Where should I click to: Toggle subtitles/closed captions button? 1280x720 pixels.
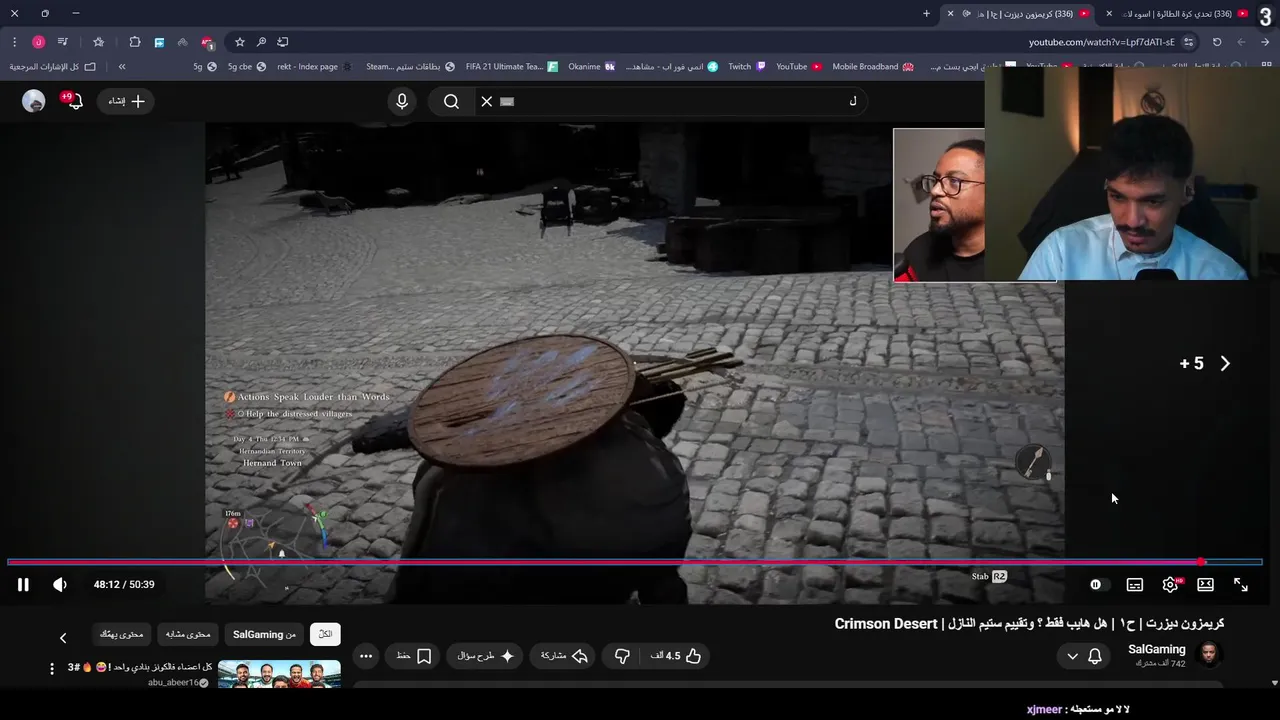pyautogui.click(x=1135, y=585)
